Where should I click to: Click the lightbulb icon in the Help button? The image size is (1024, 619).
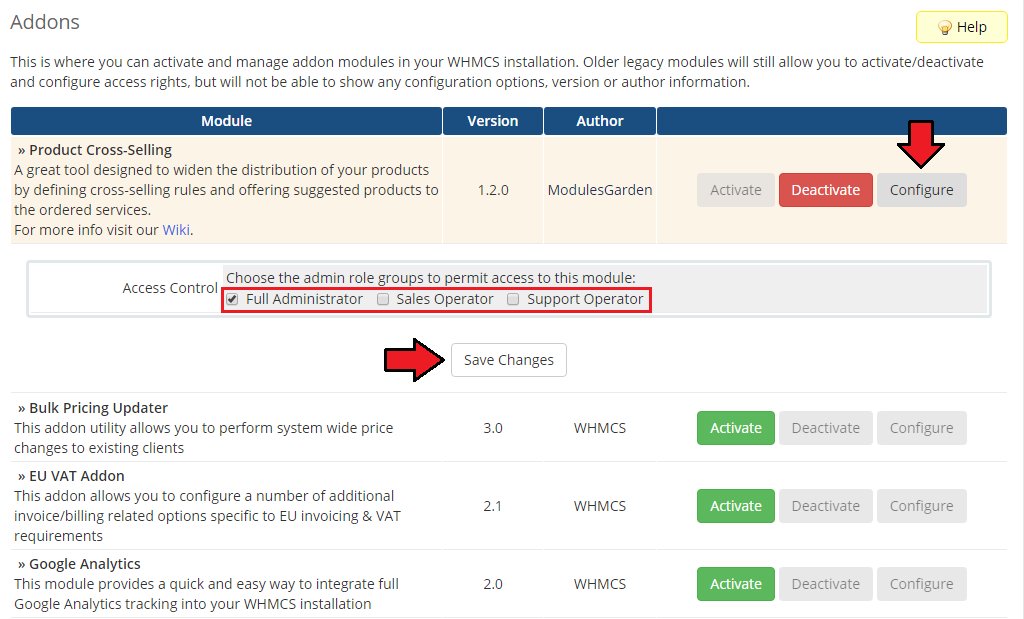[944, 27]
